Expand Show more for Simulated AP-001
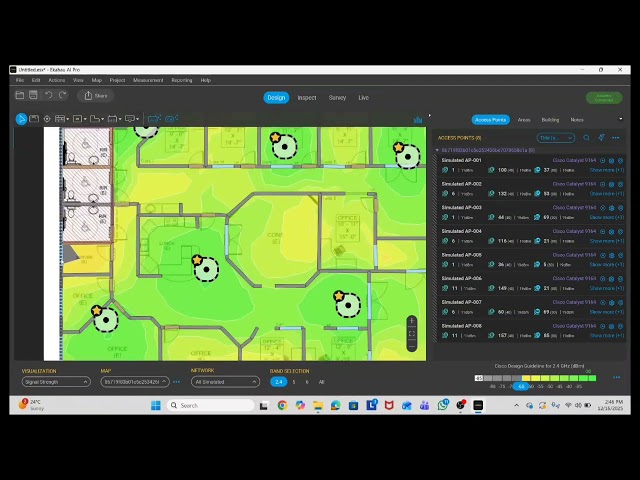 (x=607, y=170)
